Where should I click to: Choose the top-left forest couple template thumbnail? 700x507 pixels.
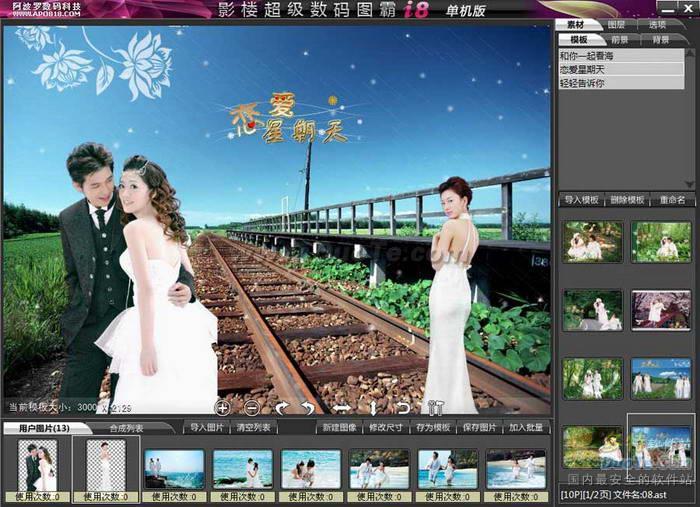tap(592, 242)
